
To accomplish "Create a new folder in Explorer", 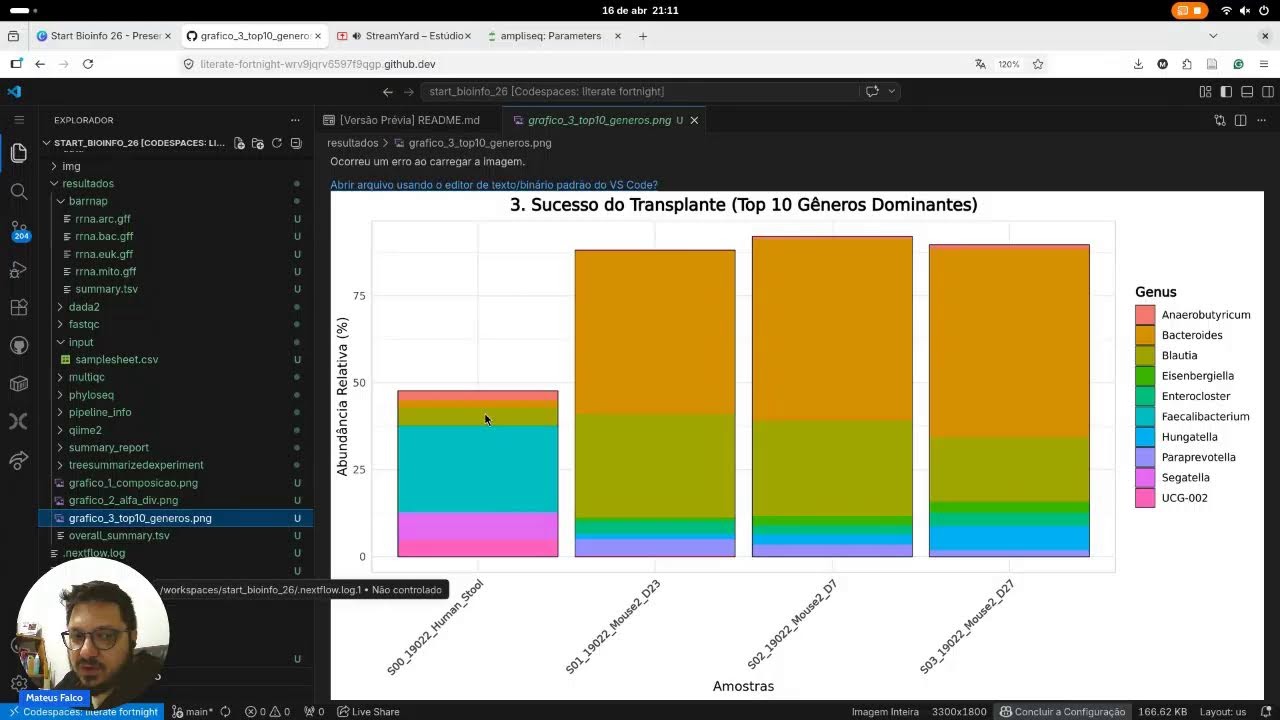I will pyautogui.click(x=258, y=143).
